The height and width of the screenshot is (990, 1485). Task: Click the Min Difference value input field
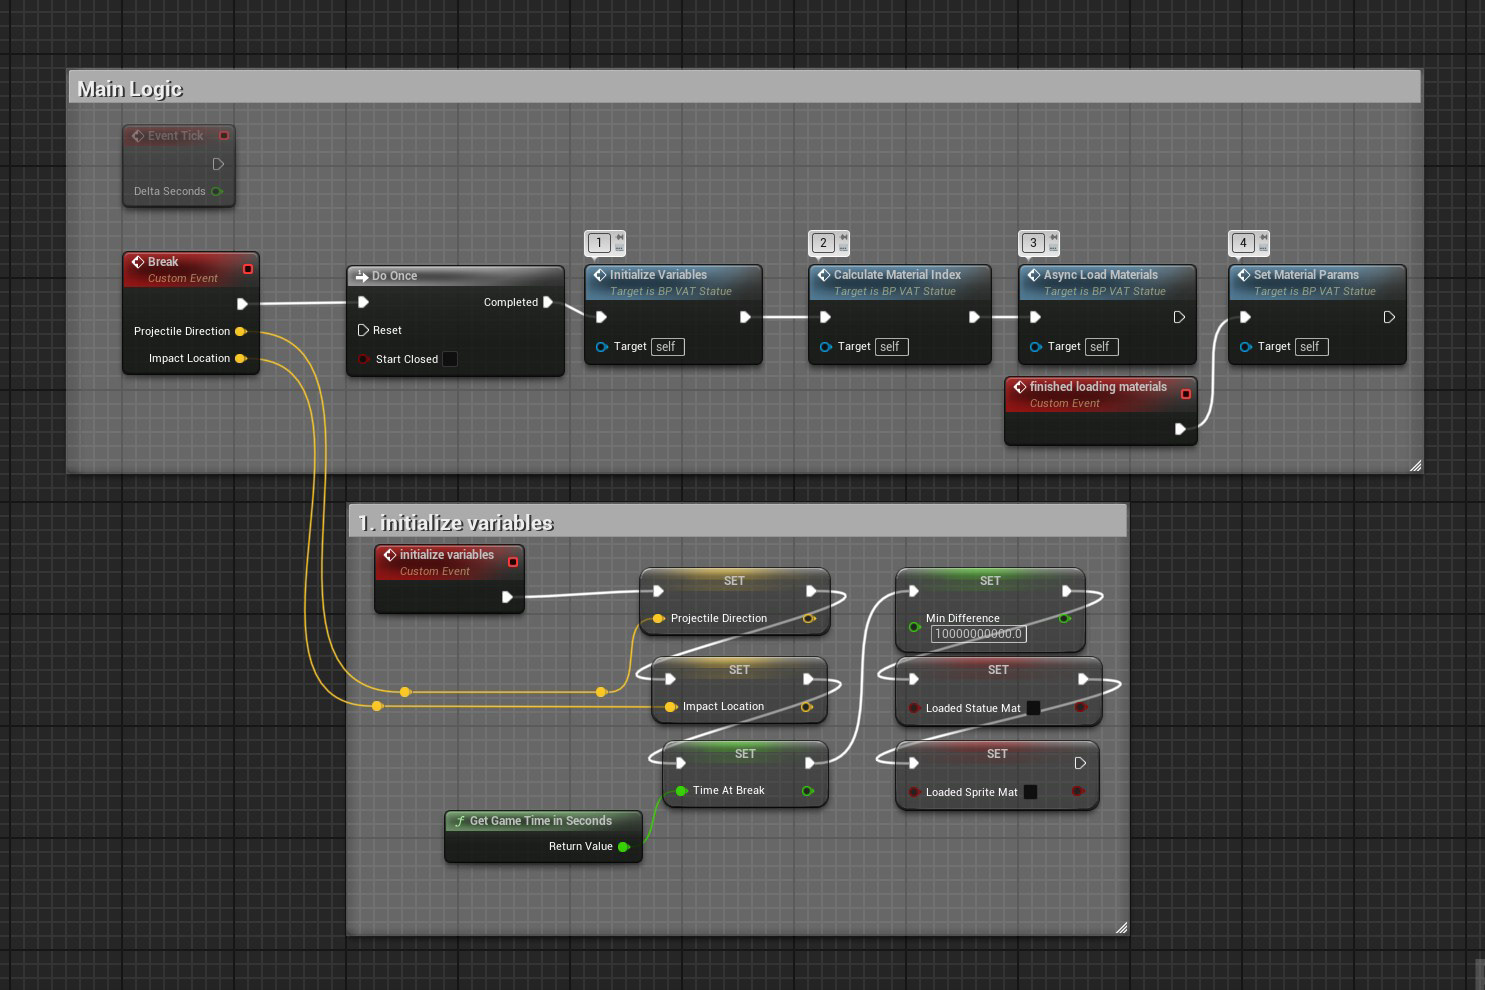[978, 634]
